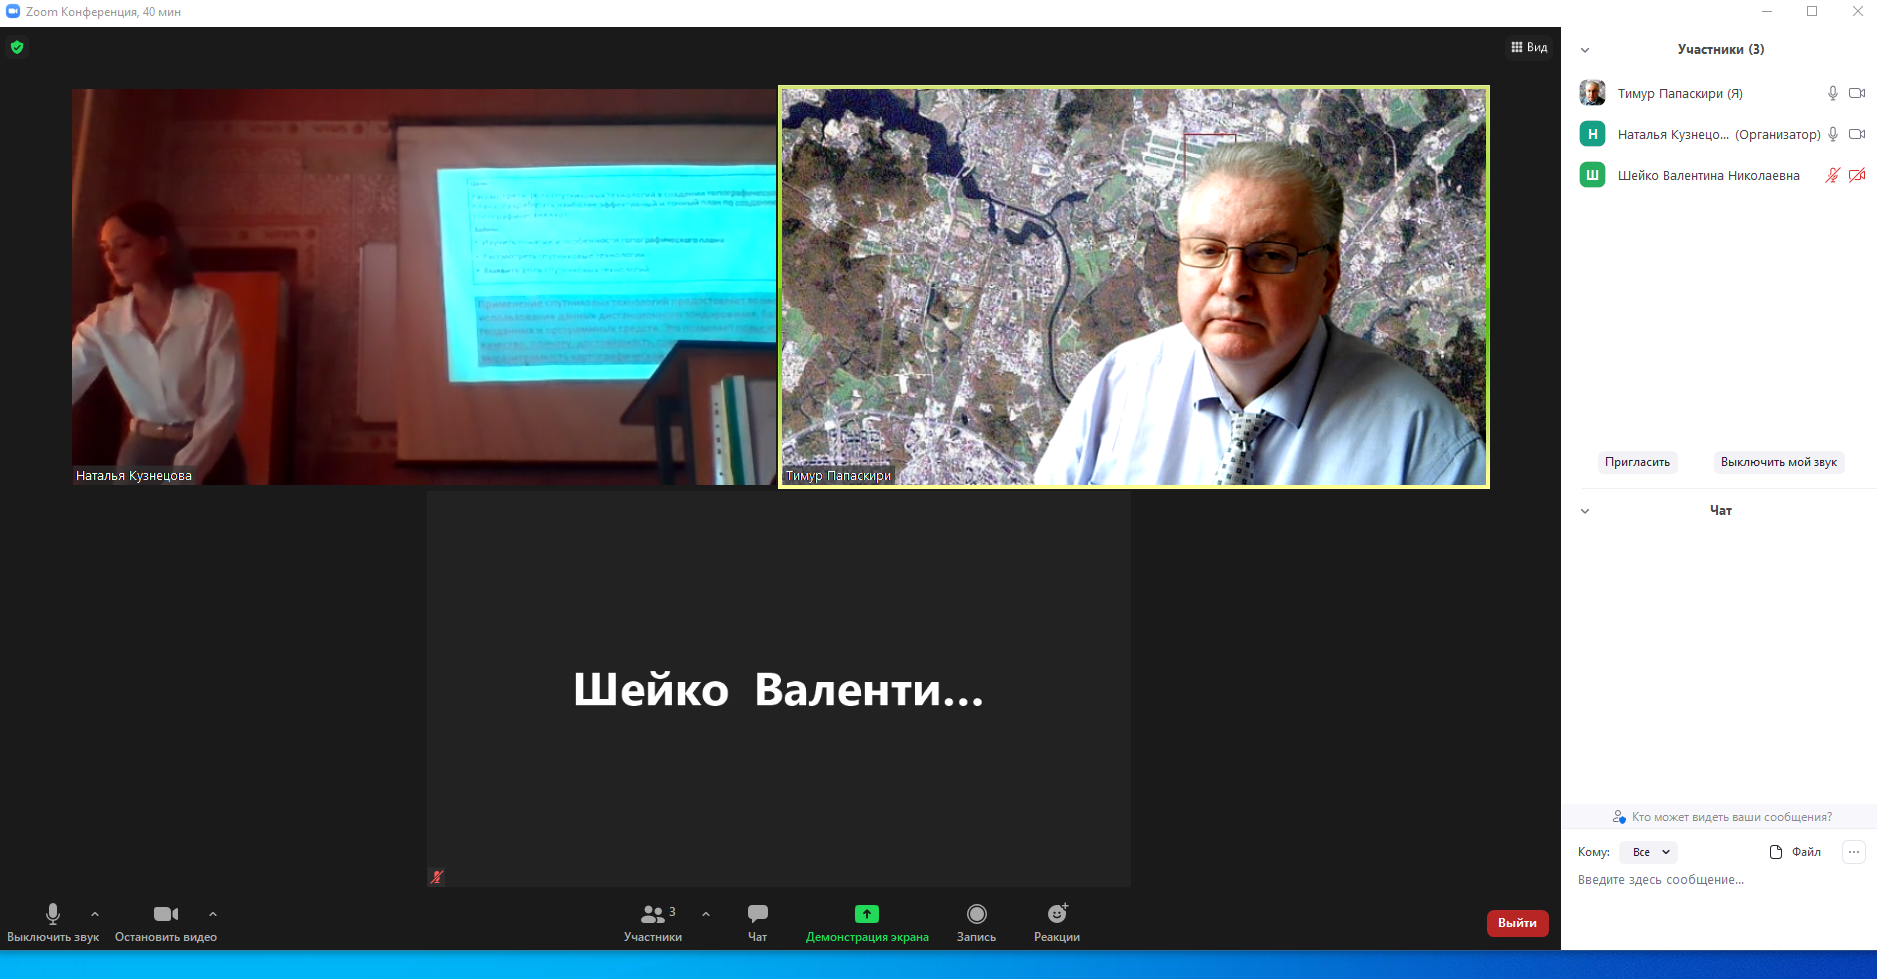Stop camera with Остановить видео
This screenshot has height=979, width=1877.
point(166,923)
